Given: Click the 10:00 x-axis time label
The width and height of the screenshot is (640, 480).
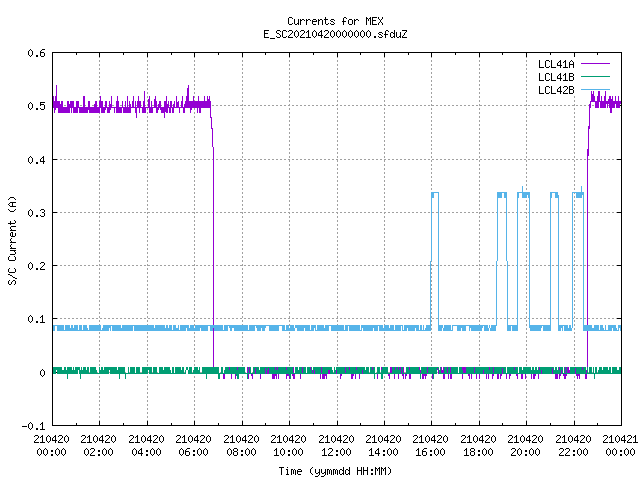Looking at the screenshot, I should [x=288, y=452].
